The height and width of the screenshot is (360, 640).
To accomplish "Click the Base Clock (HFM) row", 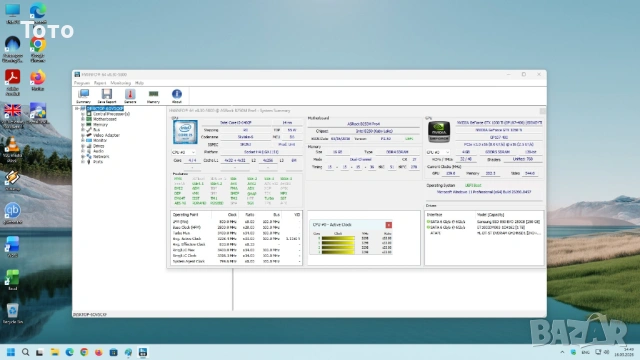I will pos(236,227).
